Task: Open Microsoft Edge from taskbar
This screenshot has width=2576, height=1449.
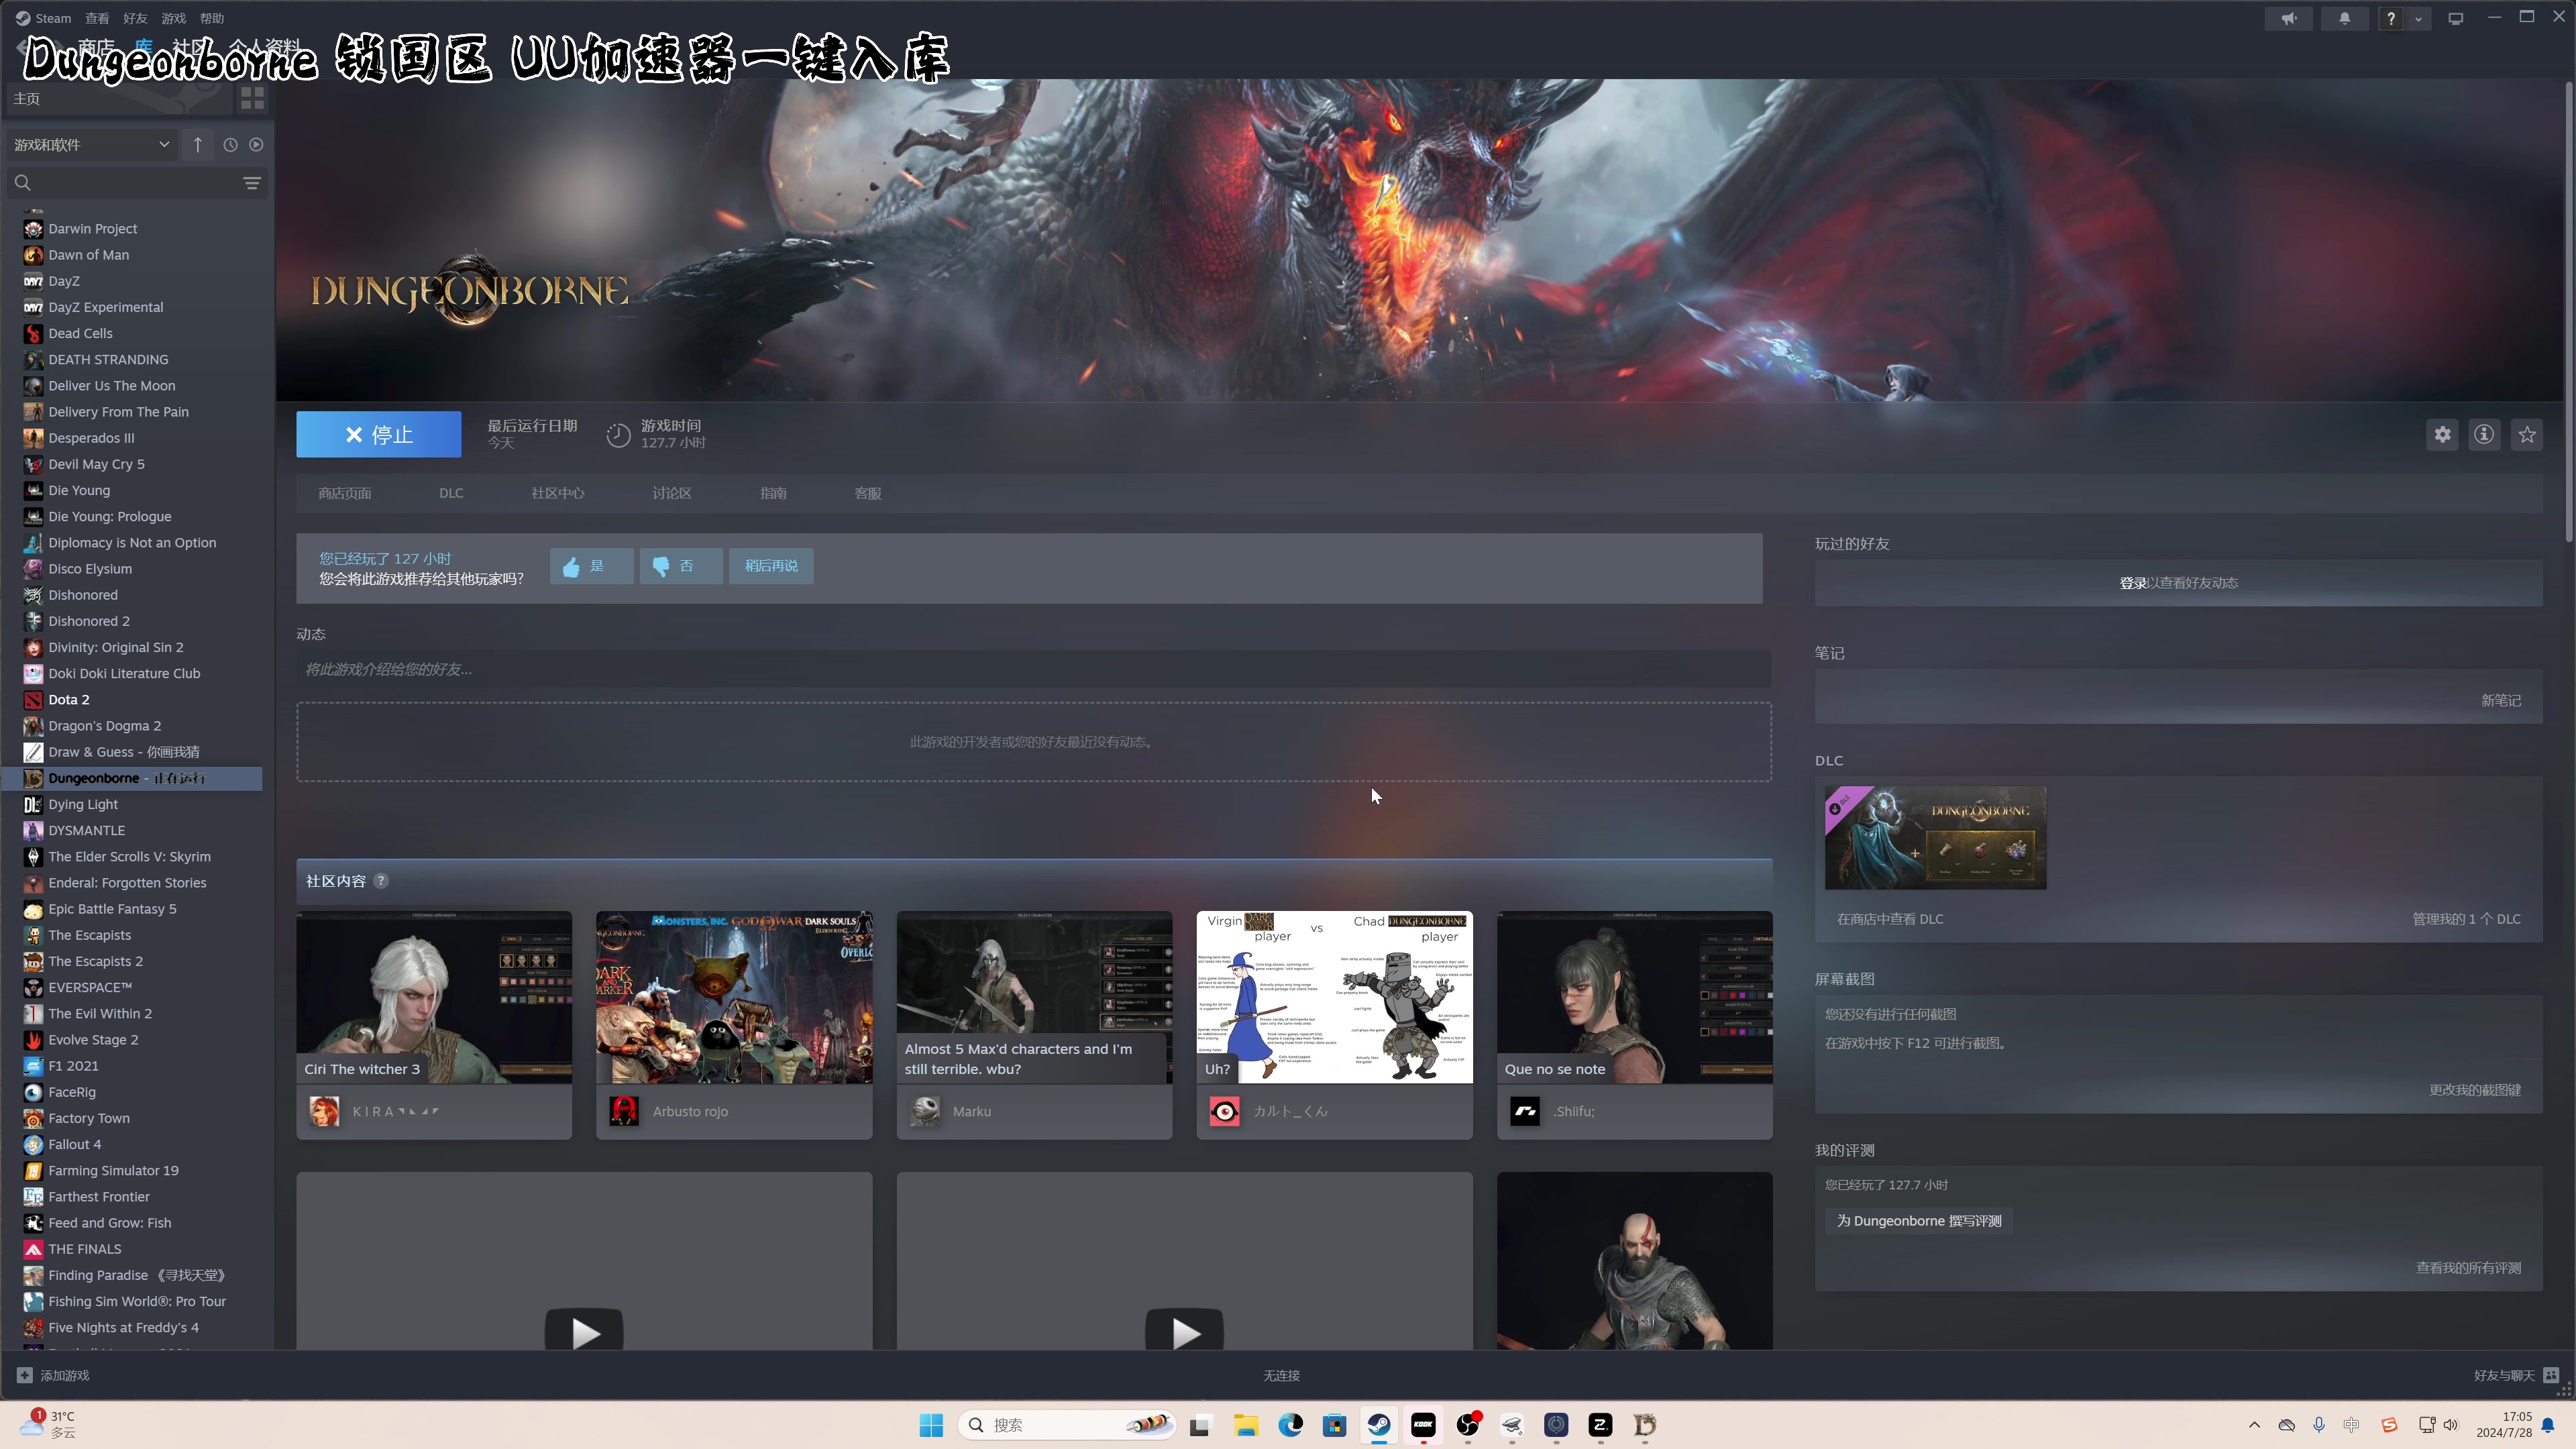Action: (1290, 1425)
